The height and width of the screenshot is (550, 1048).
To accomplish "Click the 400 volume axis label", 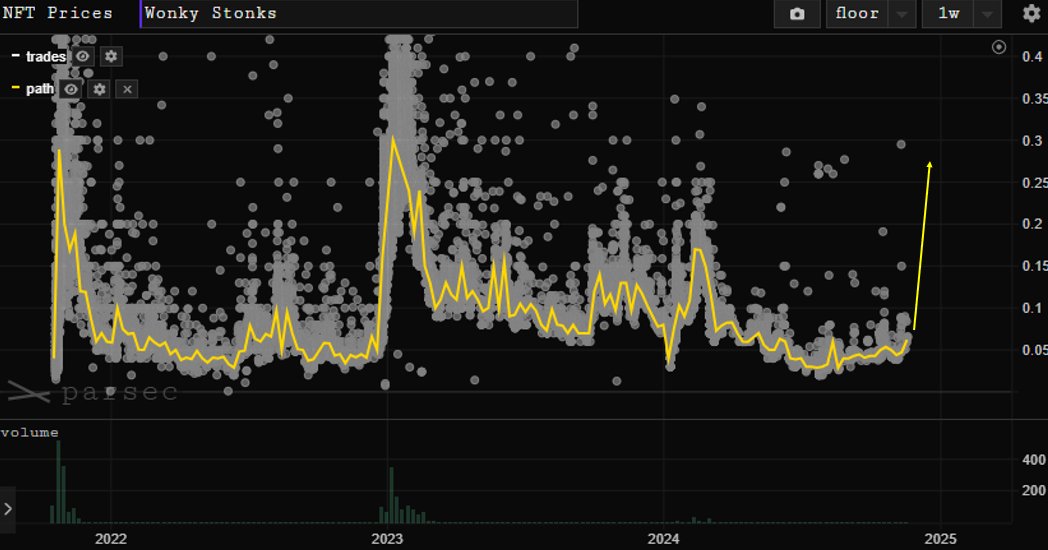I will [x=1033, y=460].
